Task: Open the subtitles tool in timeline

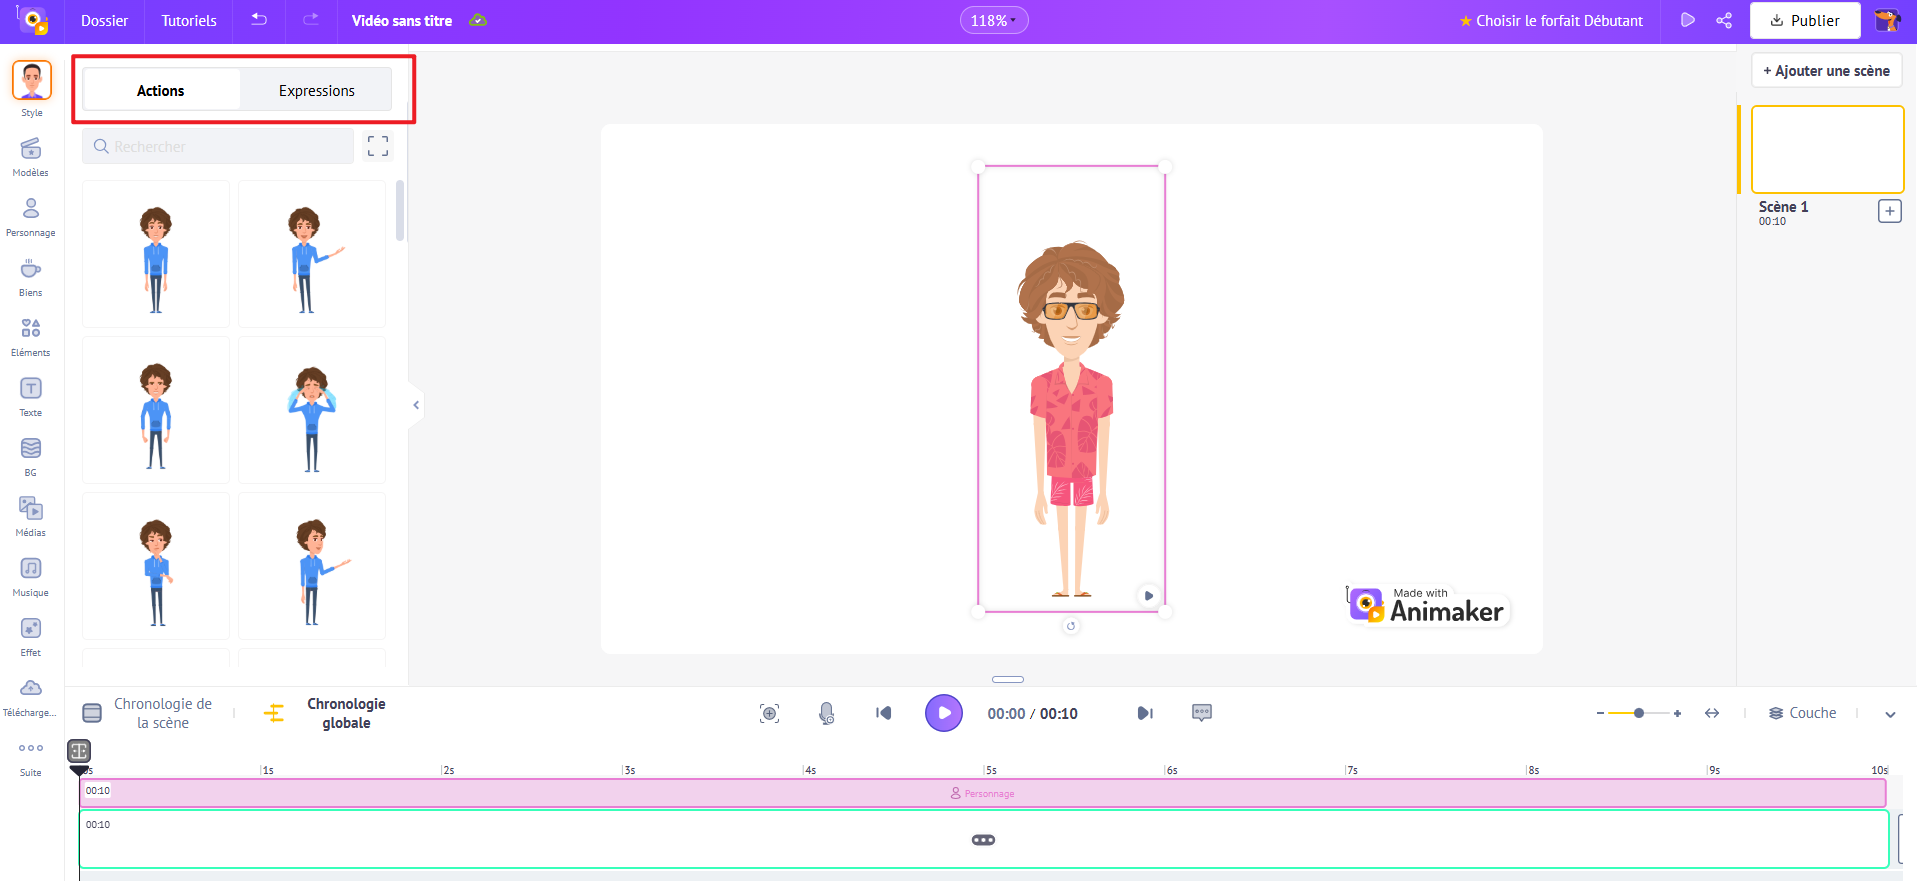Action: click(x=1202, y=713)
